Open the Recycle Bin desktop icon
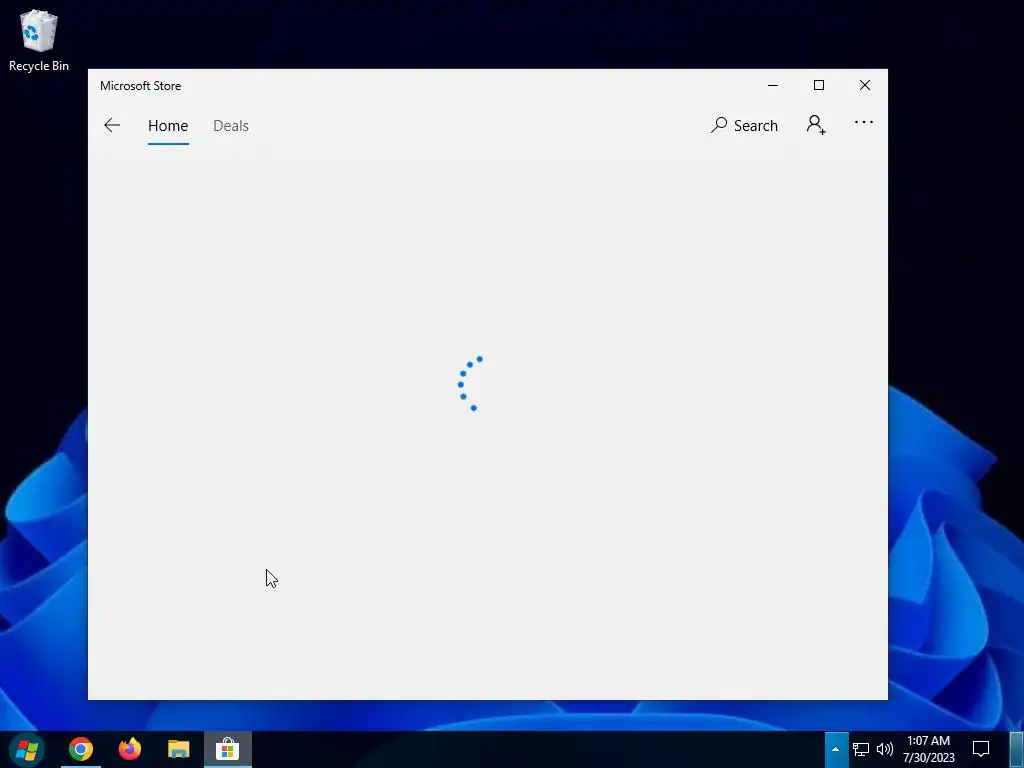The width and height of the screenshot is (1024, 768). click(39, 40)
